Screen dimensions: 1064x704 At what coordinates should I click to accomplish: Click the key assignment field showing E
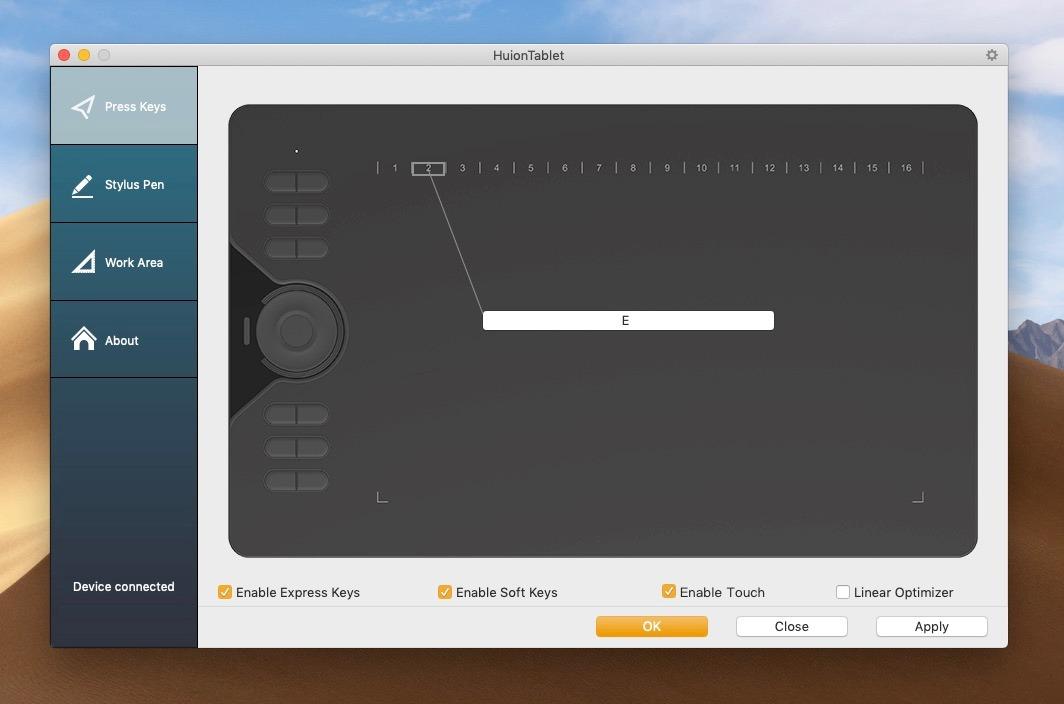pyautogui.click(x=628, y=320)
